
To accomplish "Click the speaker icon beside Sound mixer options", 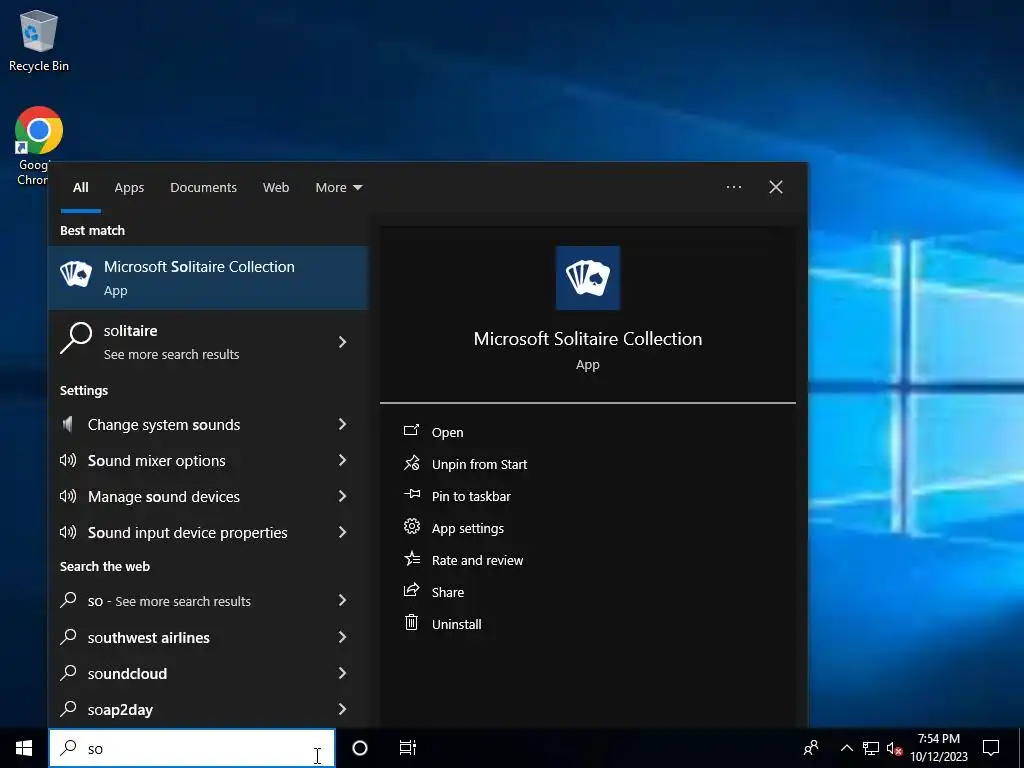I will click(68, 460).
